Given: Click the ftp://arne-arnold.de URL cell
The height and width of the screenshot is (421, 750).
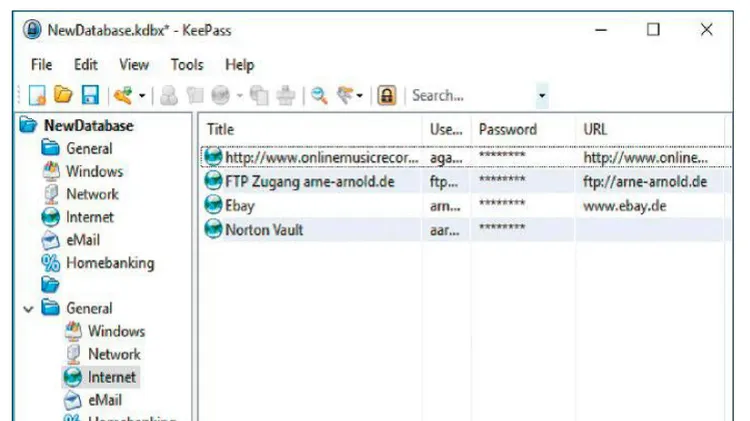Looking at the screenshot, I should coord(645,182).
